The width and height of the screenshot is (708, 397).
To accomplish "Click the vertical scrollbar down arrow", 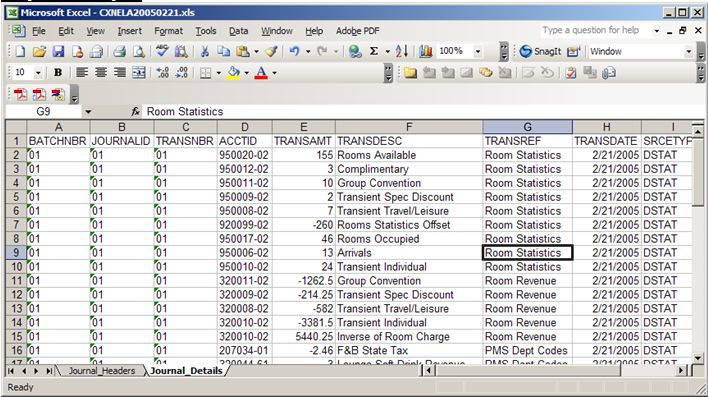I will pos(698,358).
